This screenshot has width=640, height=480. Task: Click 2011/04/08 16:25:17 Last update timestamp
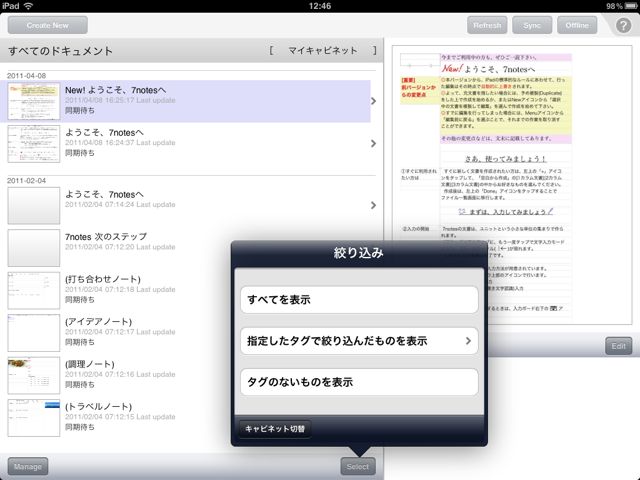pos(120,100)
